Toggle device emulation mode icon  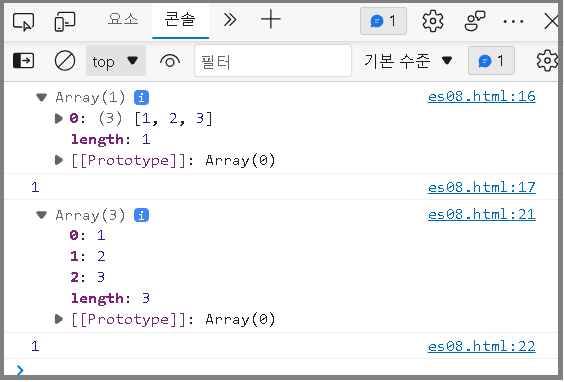point(65,21)
